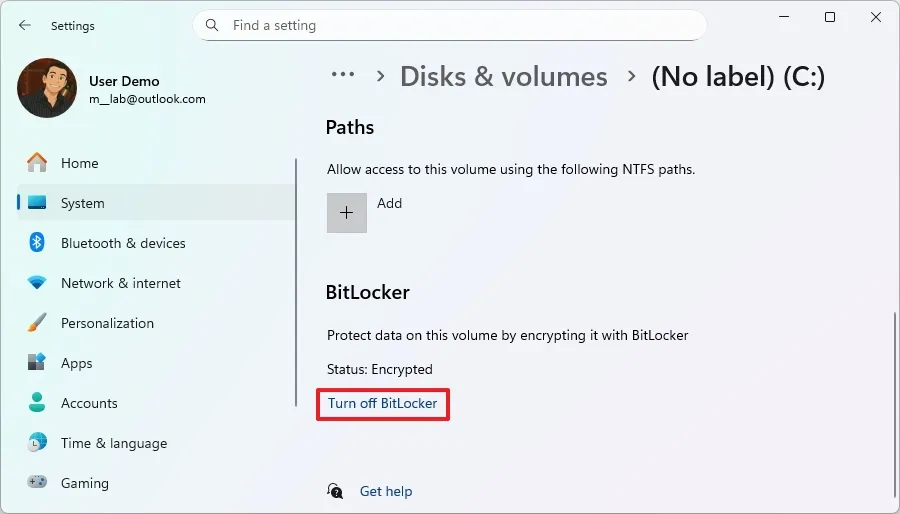Select System in the navigation pane
This screenshot has height=514, width=900.
coord(82,203)
